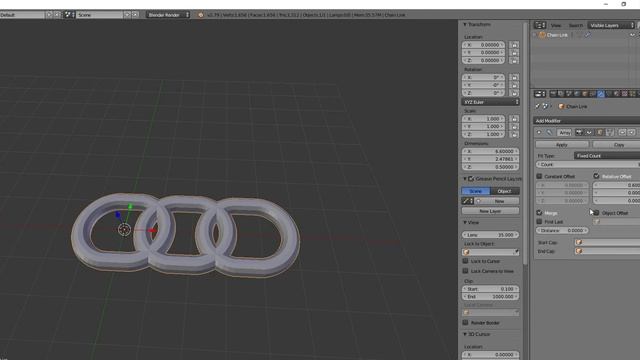Toggle Chain Link visibility eye in outliner
The image size is (640, 360).
pos(632,35)
